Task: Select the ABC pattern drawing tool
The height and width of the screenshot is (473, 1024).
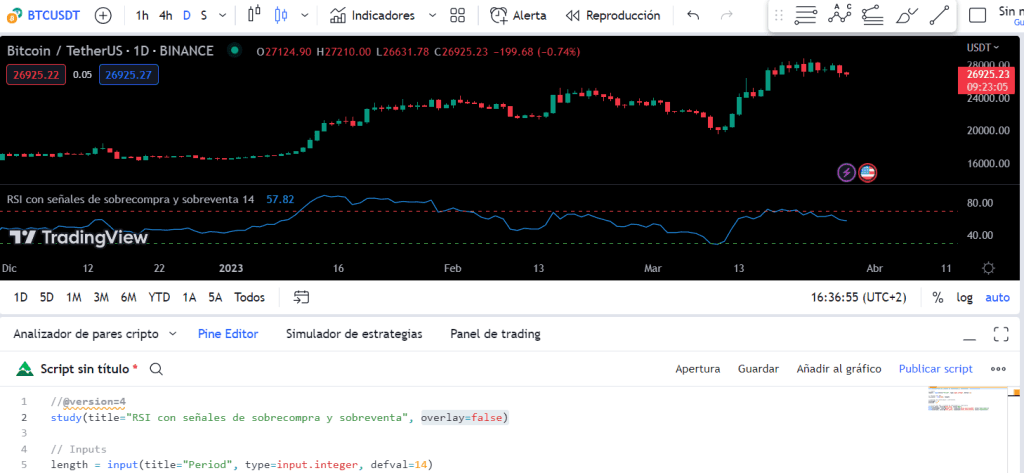Action: (x=839, y=14)
